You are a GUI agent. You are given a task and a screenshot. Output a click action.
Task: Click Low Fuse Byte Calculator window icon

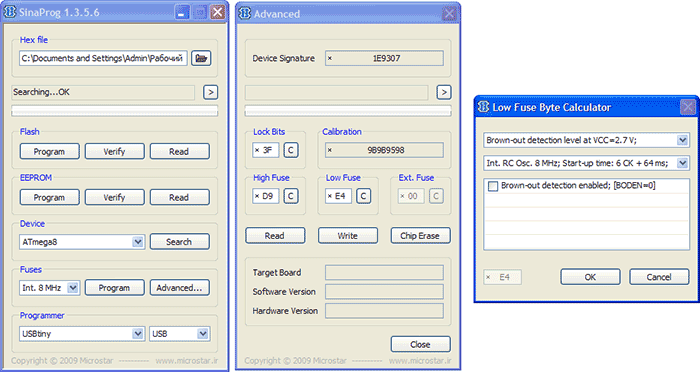483,107
